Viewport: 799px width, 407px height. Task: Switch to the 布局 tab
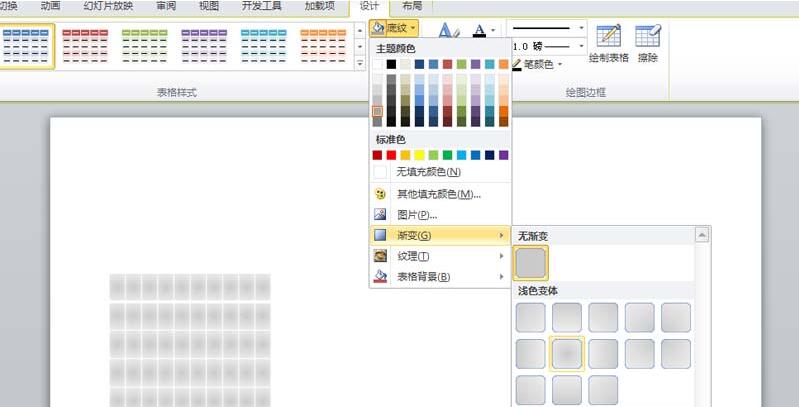(x=412, y=6)
